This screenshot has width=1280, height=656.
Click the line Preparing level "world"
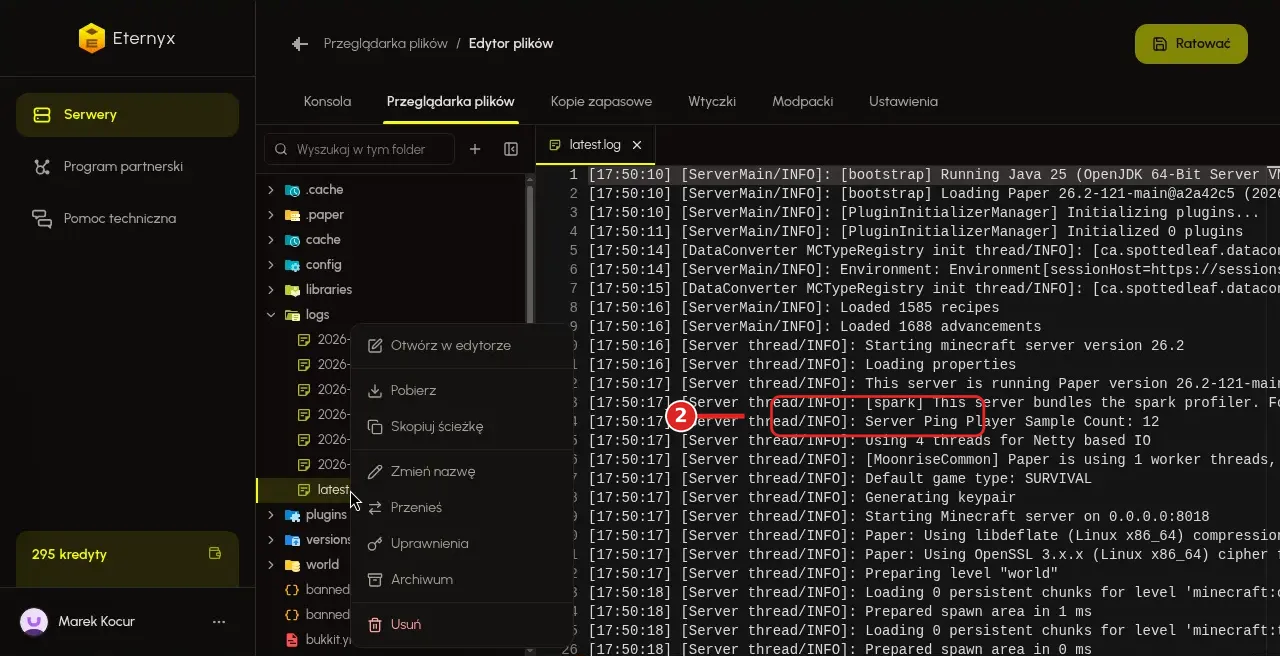(823, 573)
